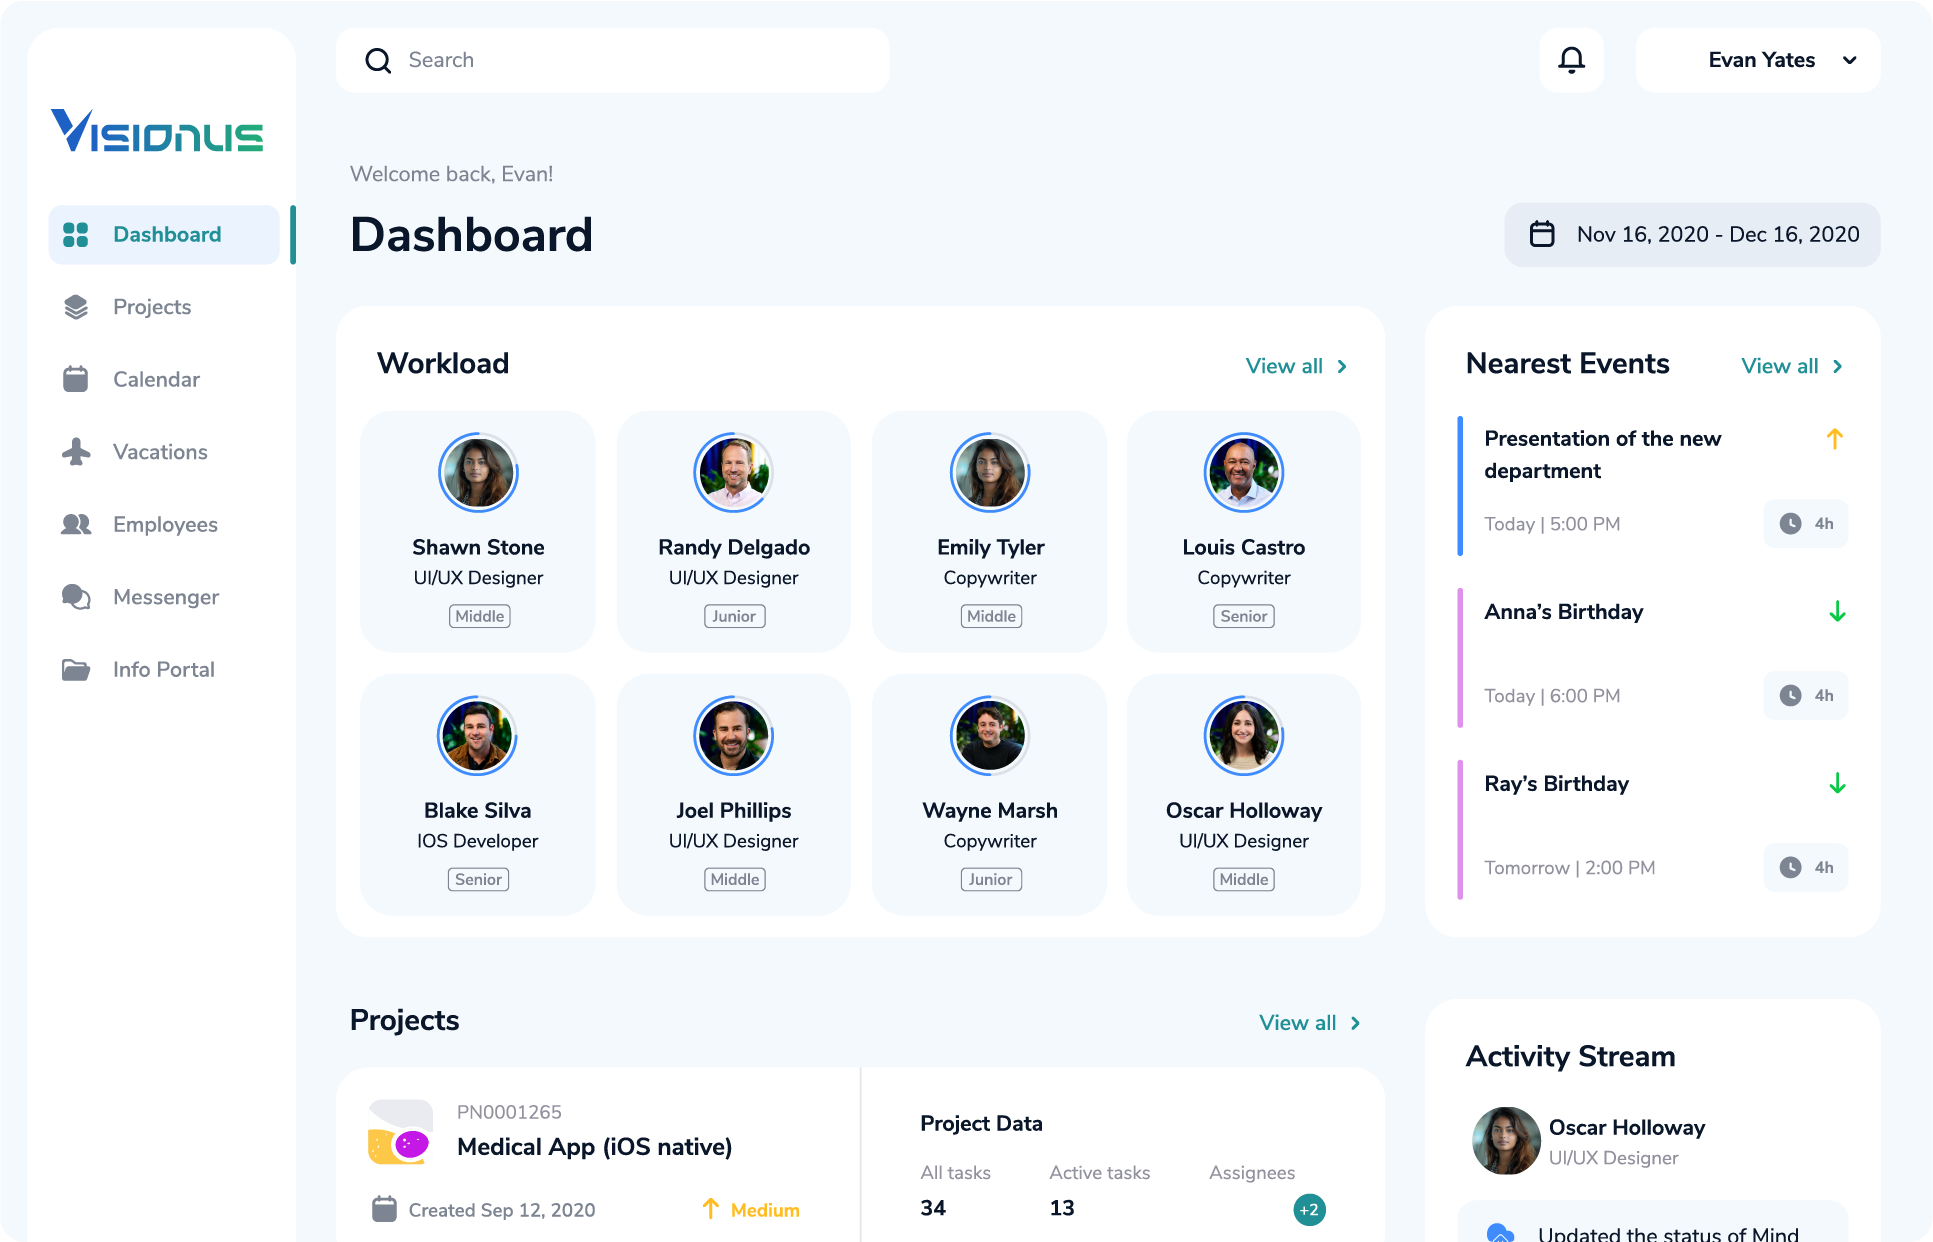Viewport: 1933px width, 1242px height.
Task: Open Louis Castro's workload card avatar
Action: (x=1243, y=473)
